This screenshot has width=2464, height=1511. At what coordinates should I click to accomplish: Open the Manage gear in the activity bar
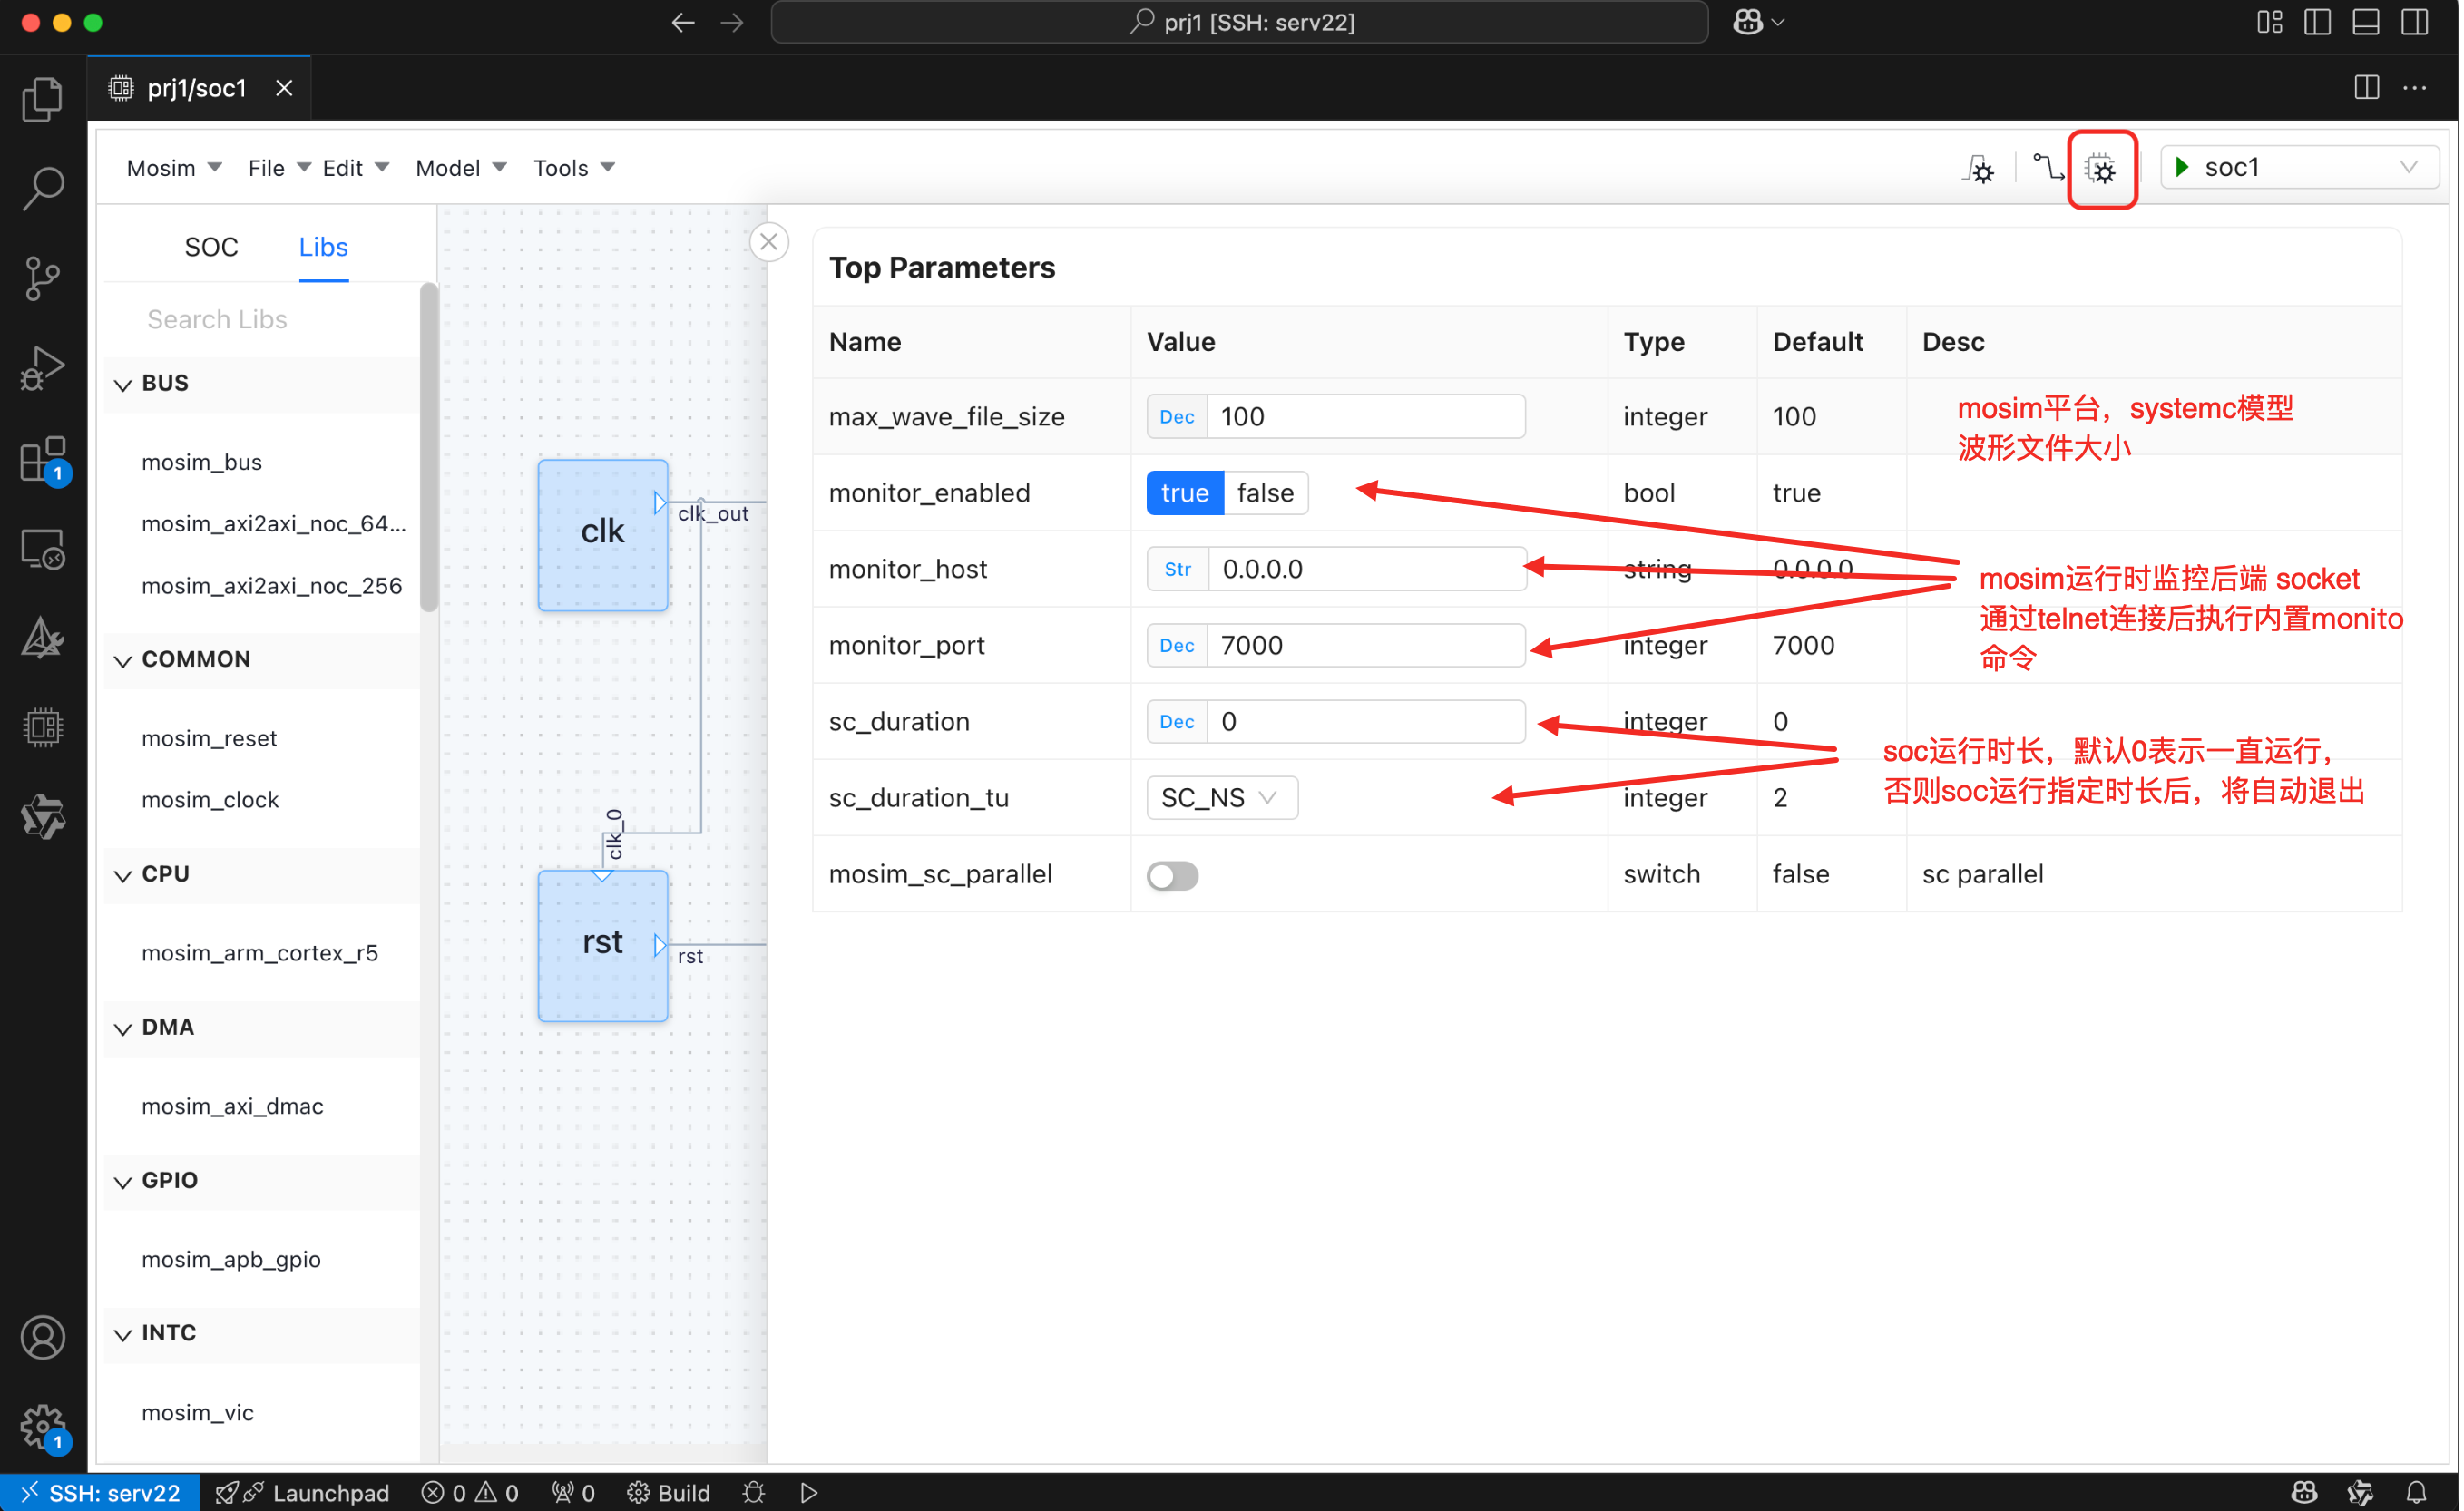click(42, 1428)
